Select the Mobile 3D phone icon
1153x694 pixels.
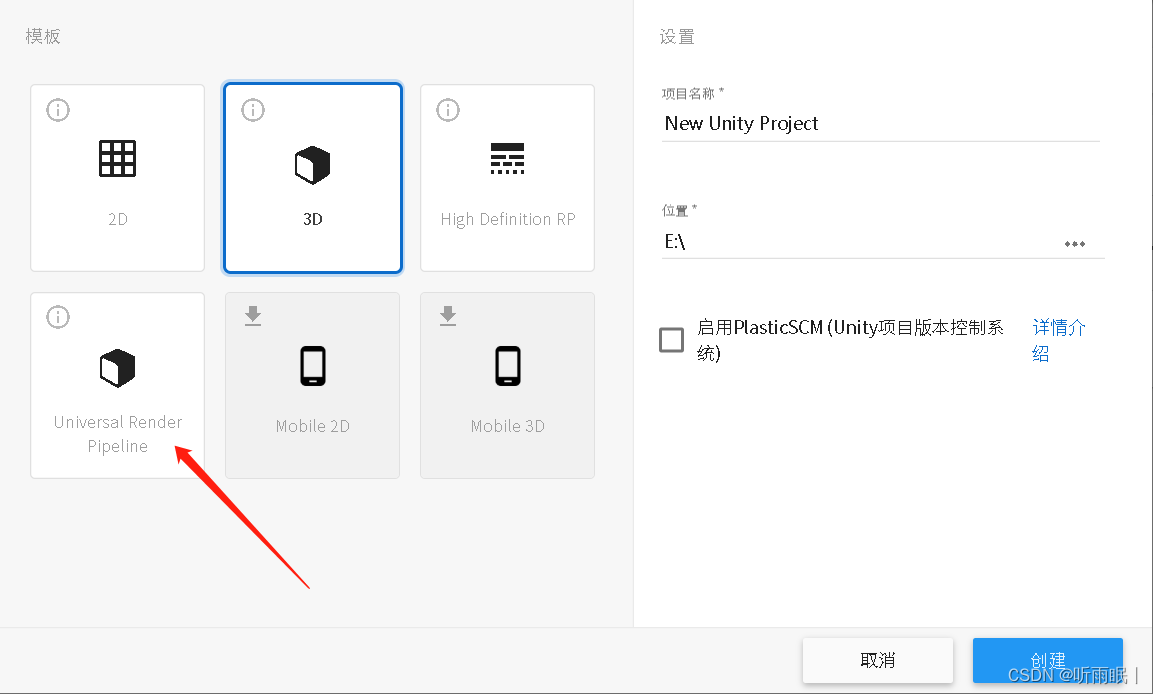click(x=507, y=365)
